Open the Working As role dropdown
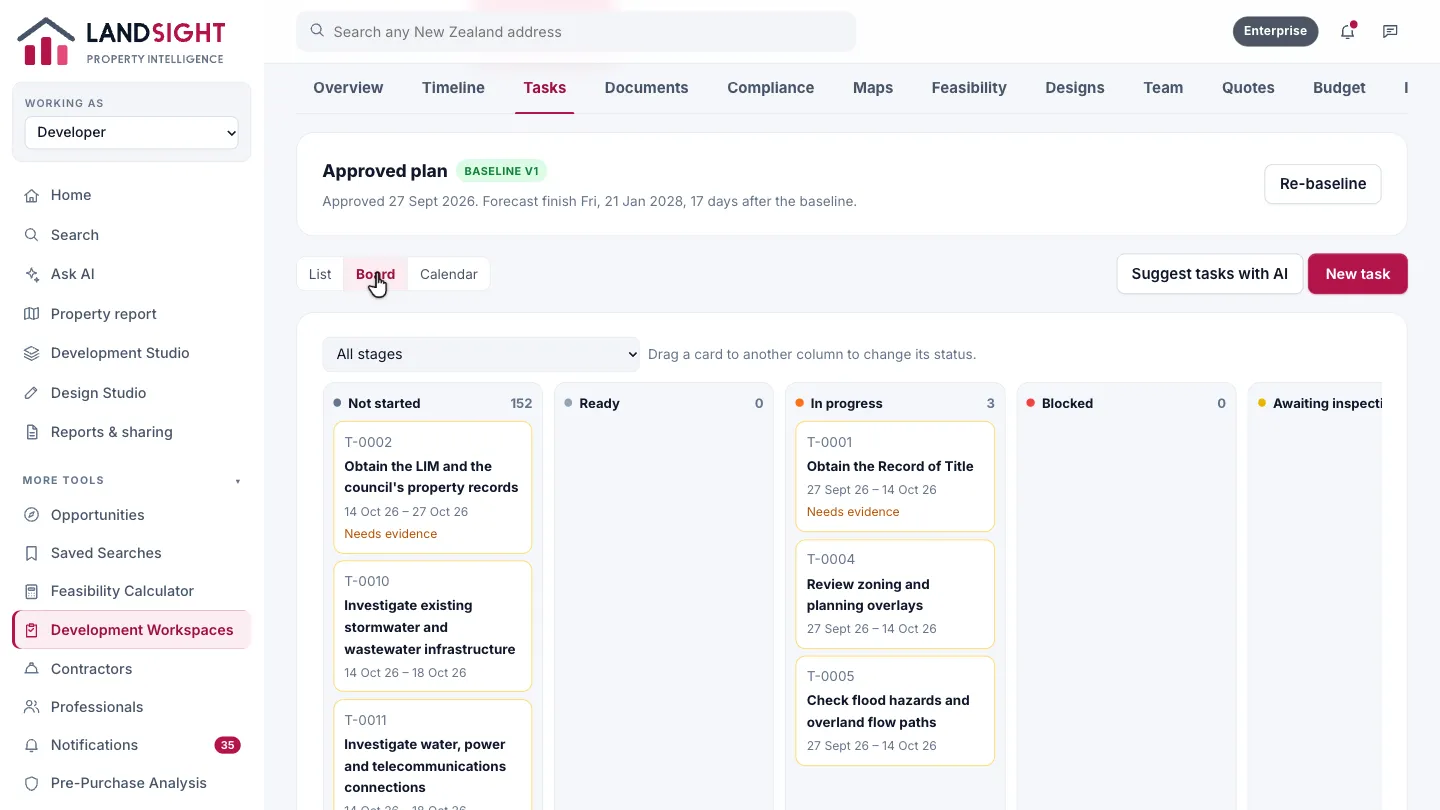 point(132,132)
